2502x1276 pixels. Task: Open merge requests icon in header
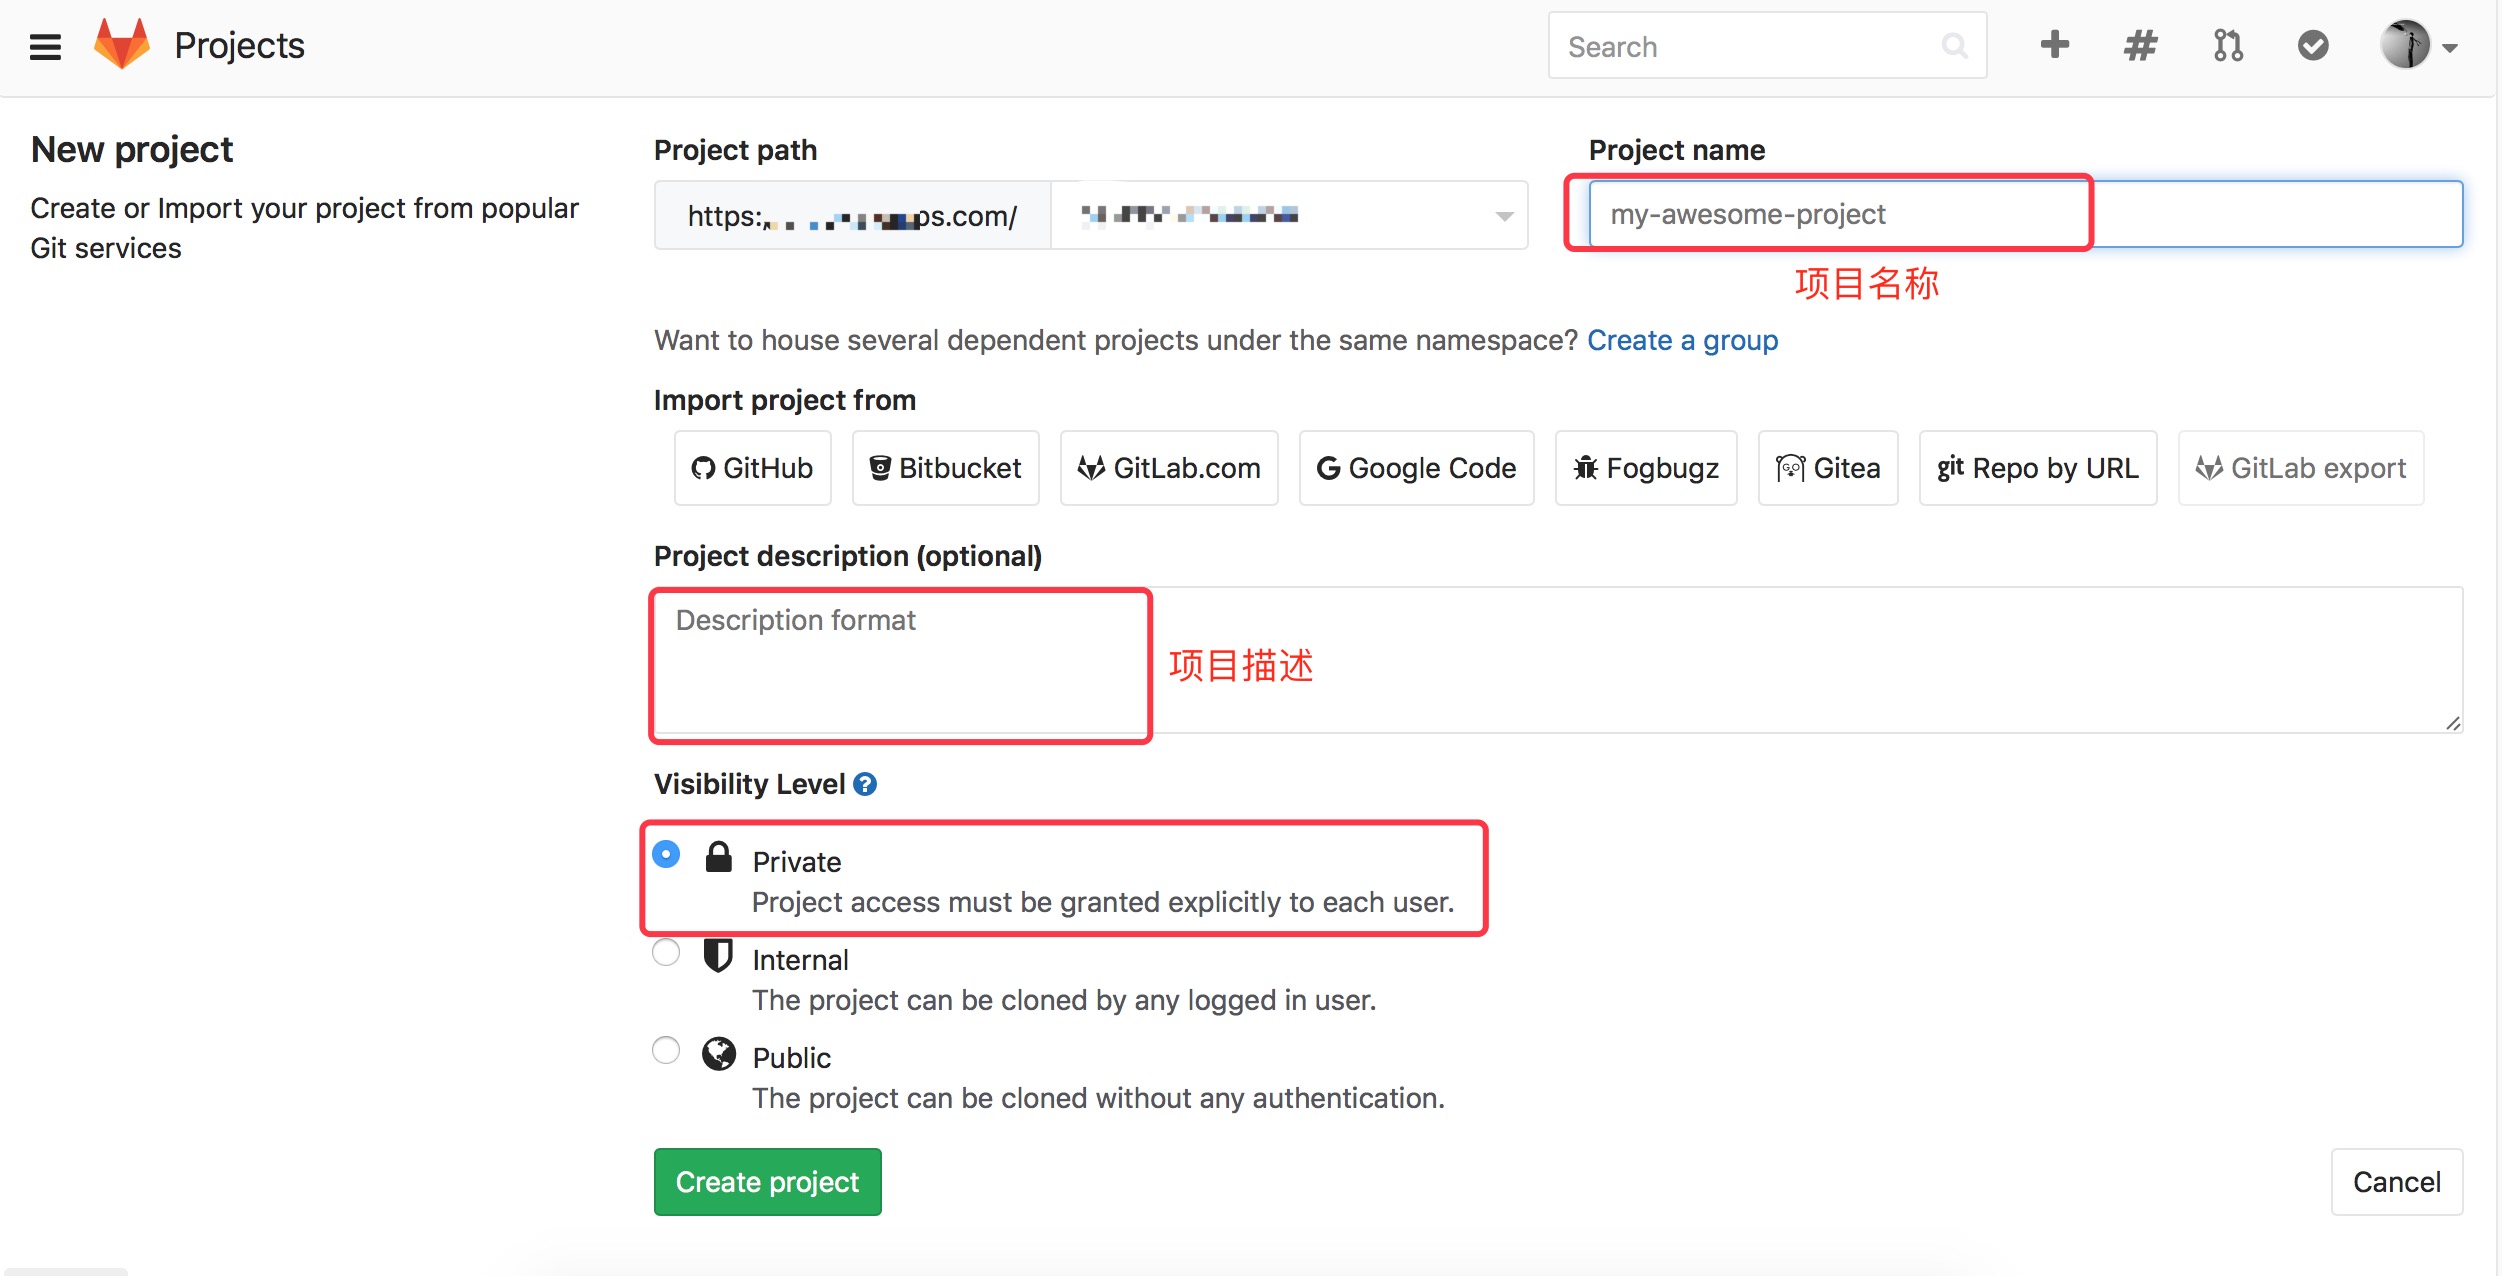click(2228, 45)
